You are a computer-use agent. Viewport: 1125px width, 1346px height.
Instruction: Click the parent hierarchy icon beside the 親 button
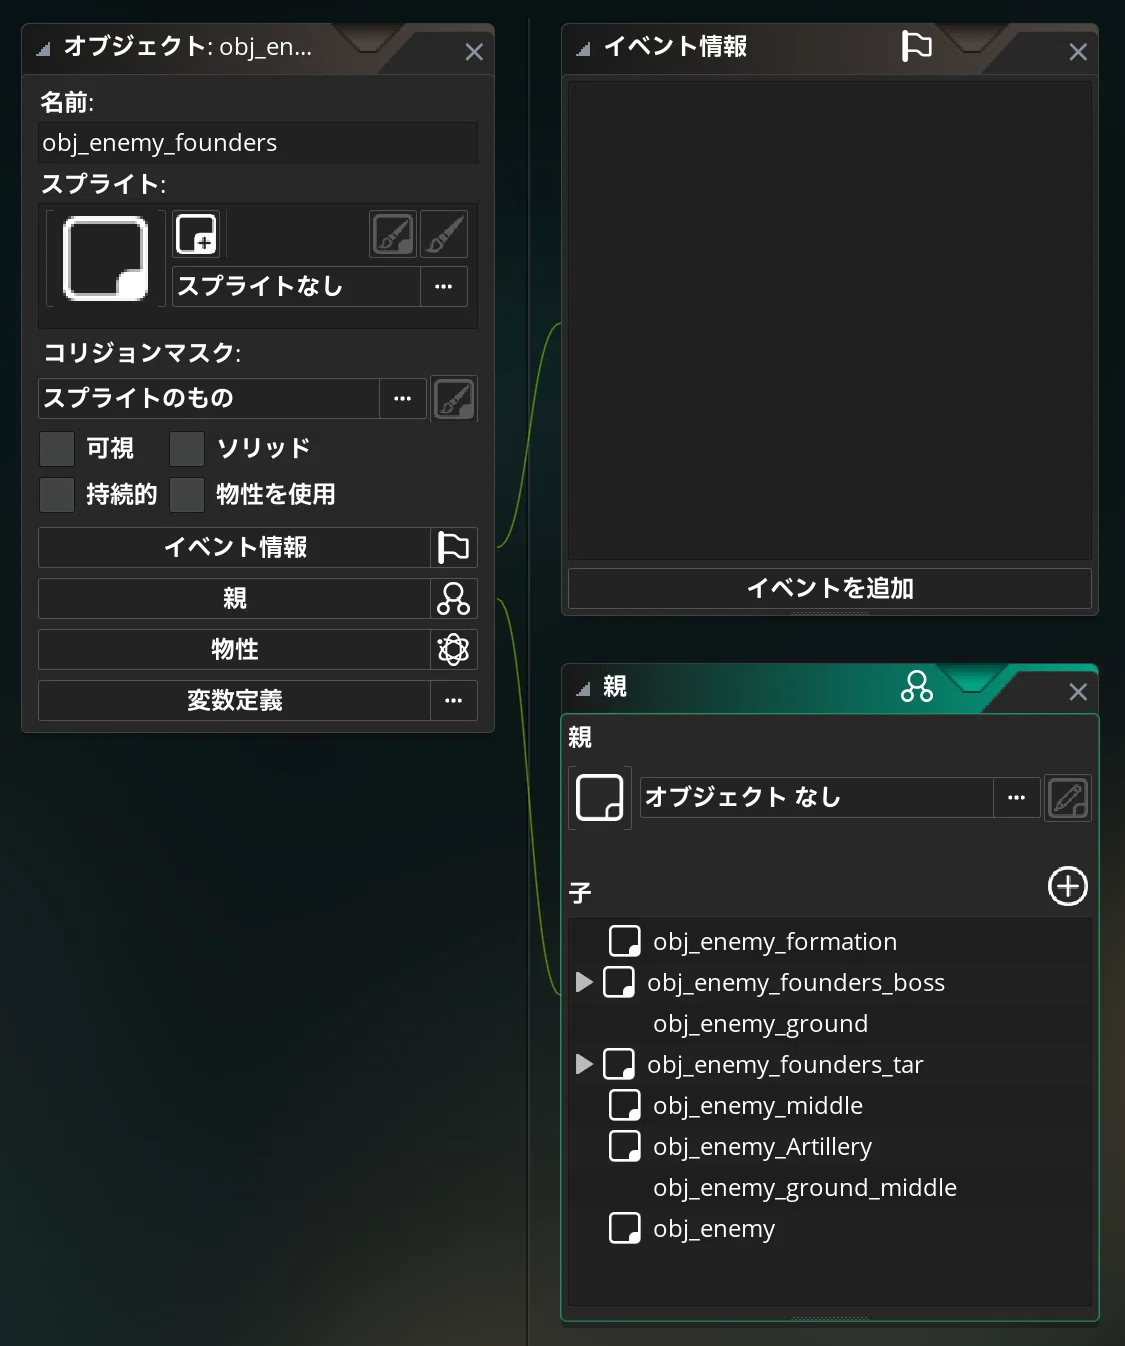pyautogui.click(x=454, y=598)
